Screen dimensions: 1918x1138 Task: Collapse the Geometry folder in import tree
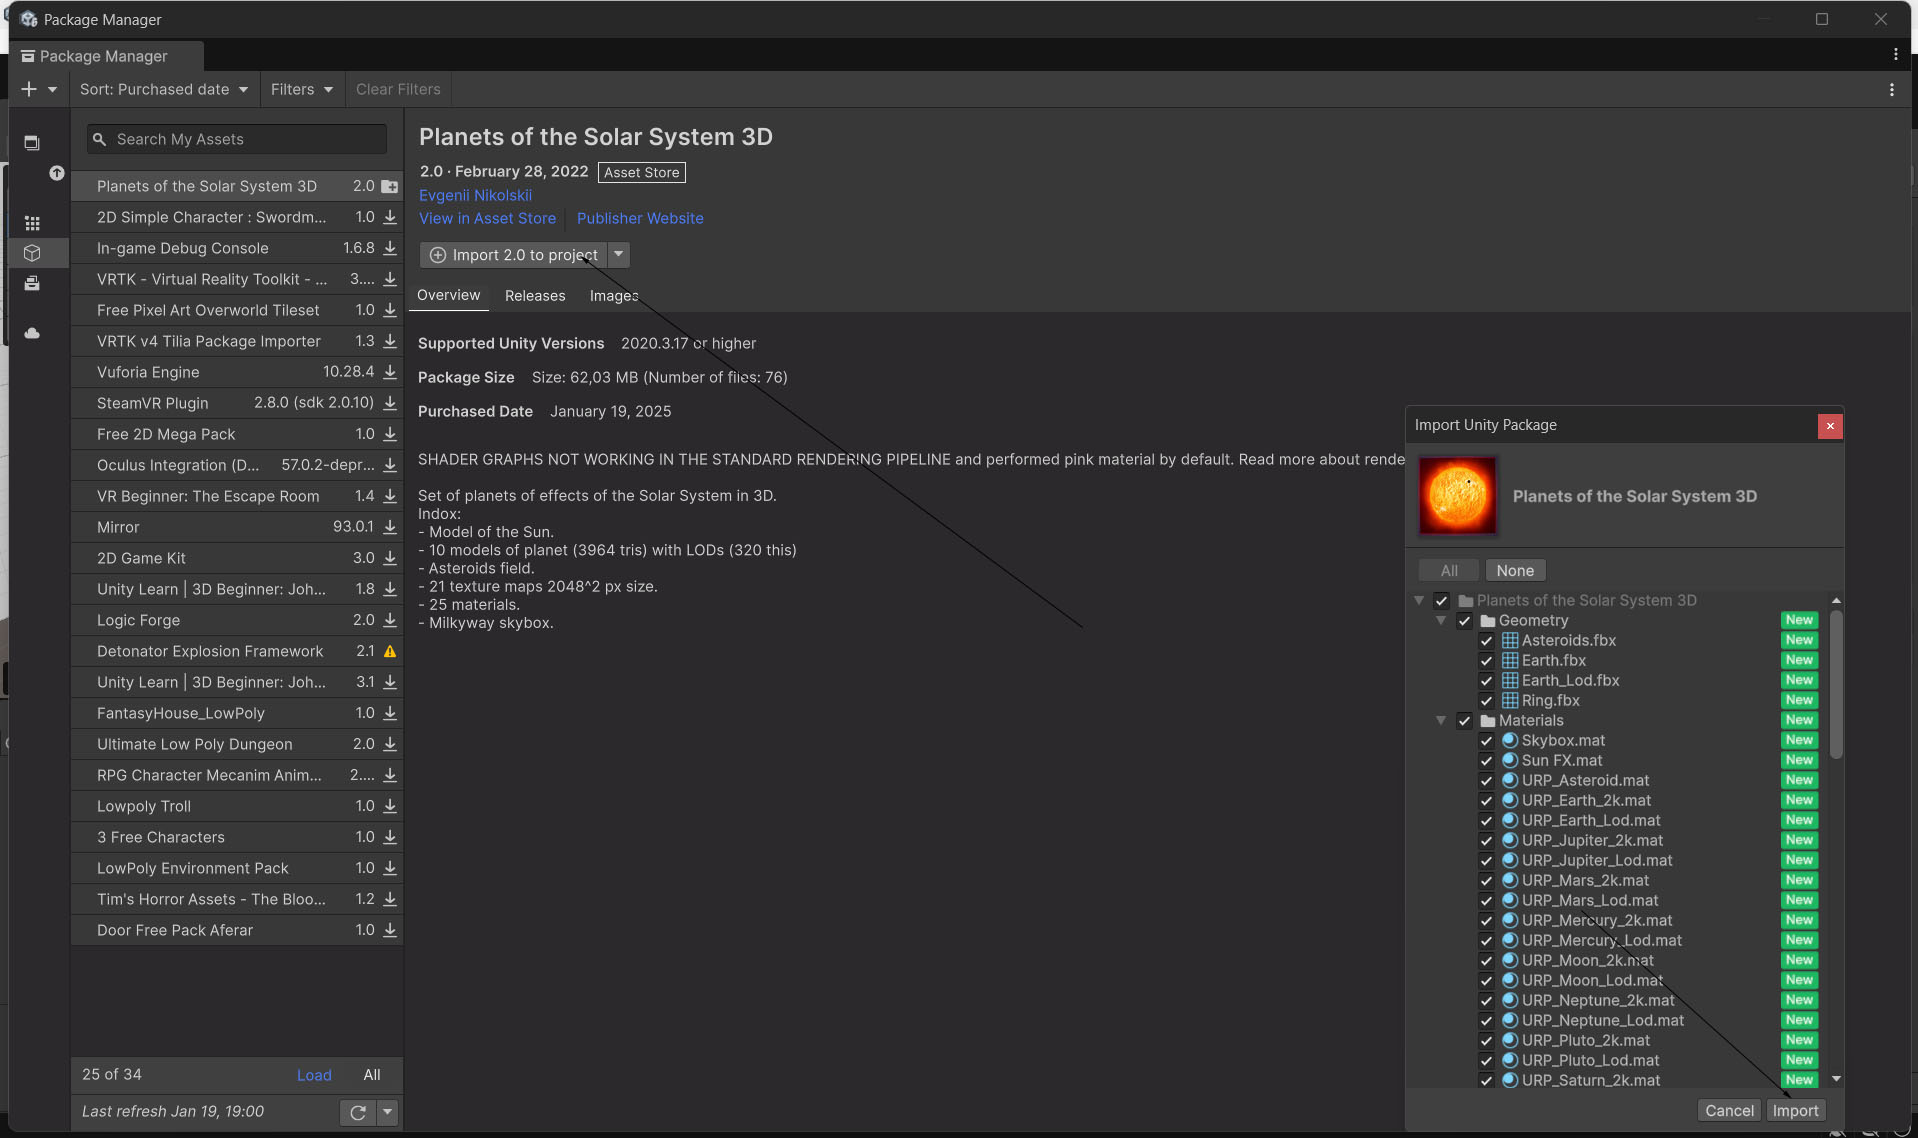pyautogui.click(x=1441, y=621)
